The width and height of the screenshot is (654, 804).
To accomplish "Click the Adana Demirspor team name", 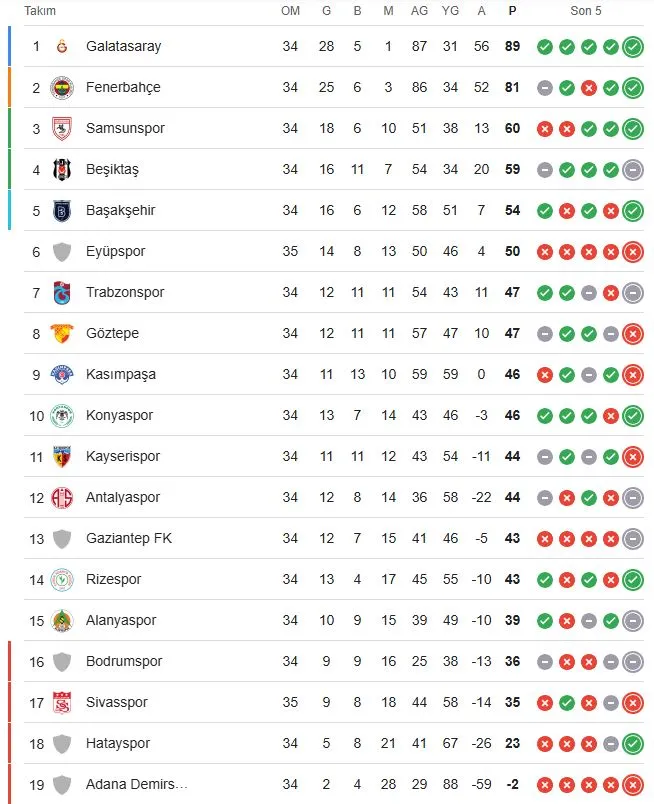I will [136, 785].
